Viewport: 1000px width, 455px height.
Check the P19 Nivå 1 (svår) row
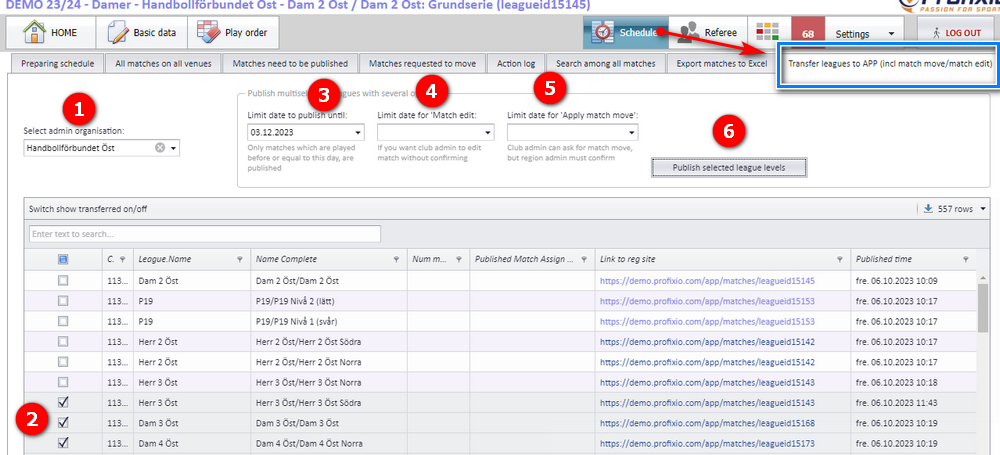[63, 321]
